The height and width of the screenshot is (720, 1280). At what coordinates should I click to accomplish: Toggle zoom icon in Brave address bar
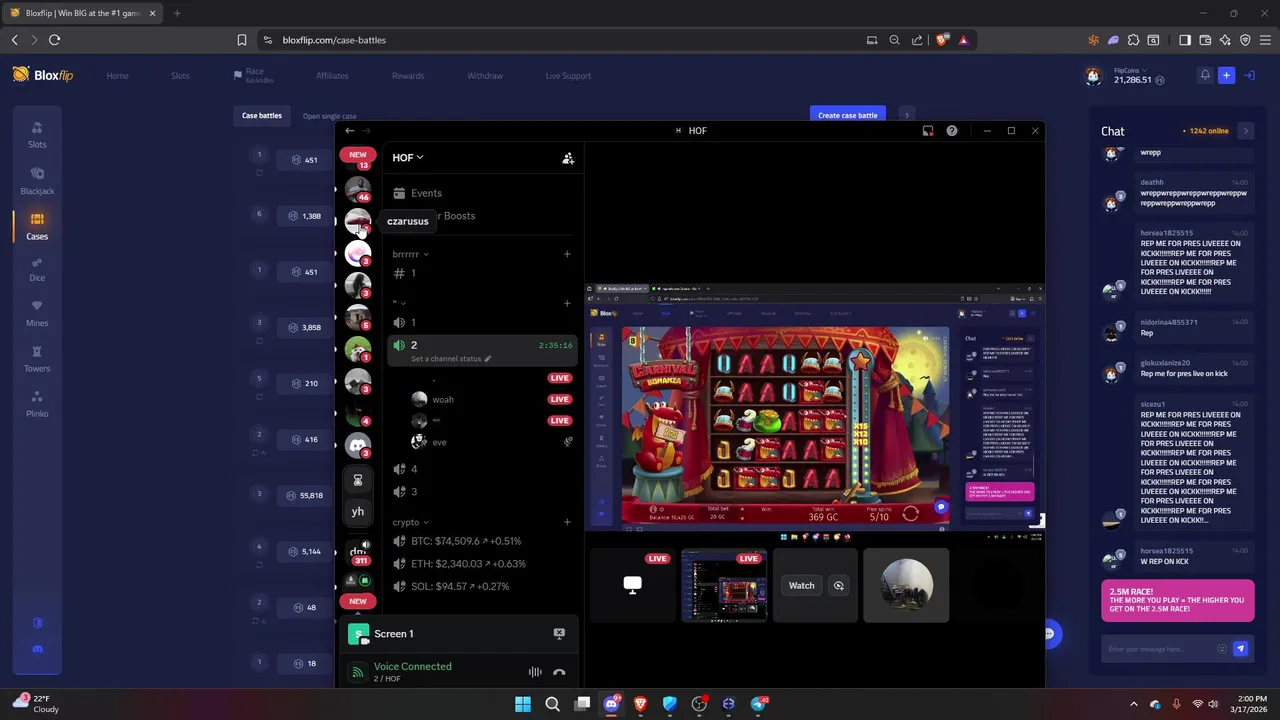coord(894,40)
